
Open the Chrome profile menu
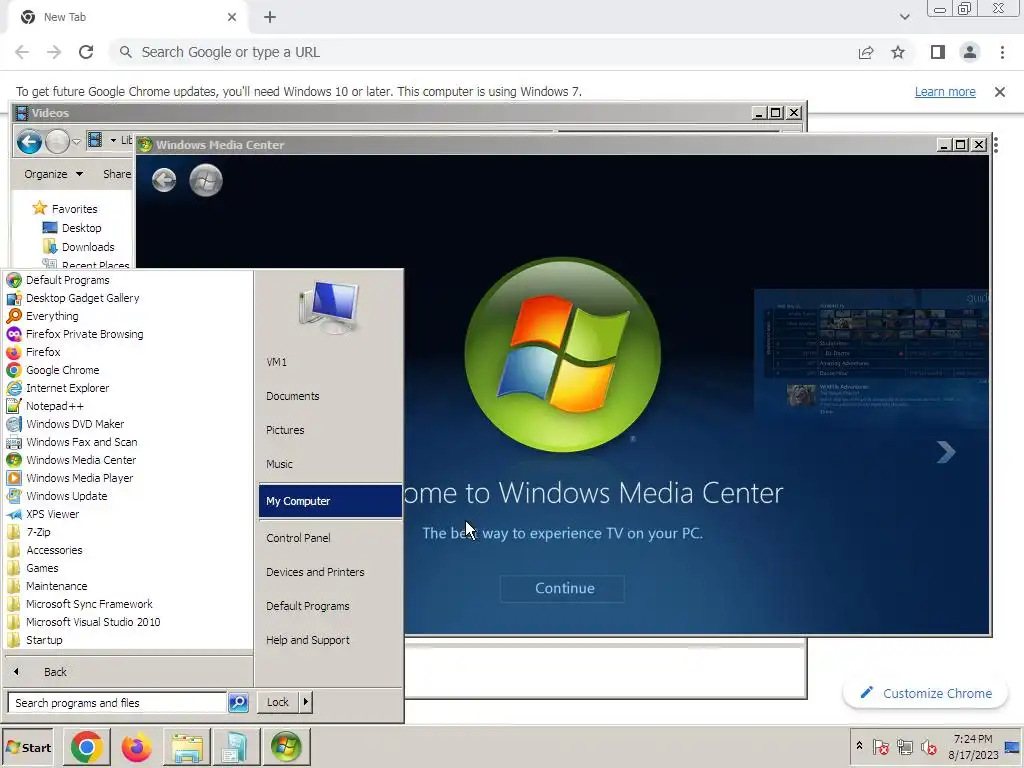click(x=970, y=52)
